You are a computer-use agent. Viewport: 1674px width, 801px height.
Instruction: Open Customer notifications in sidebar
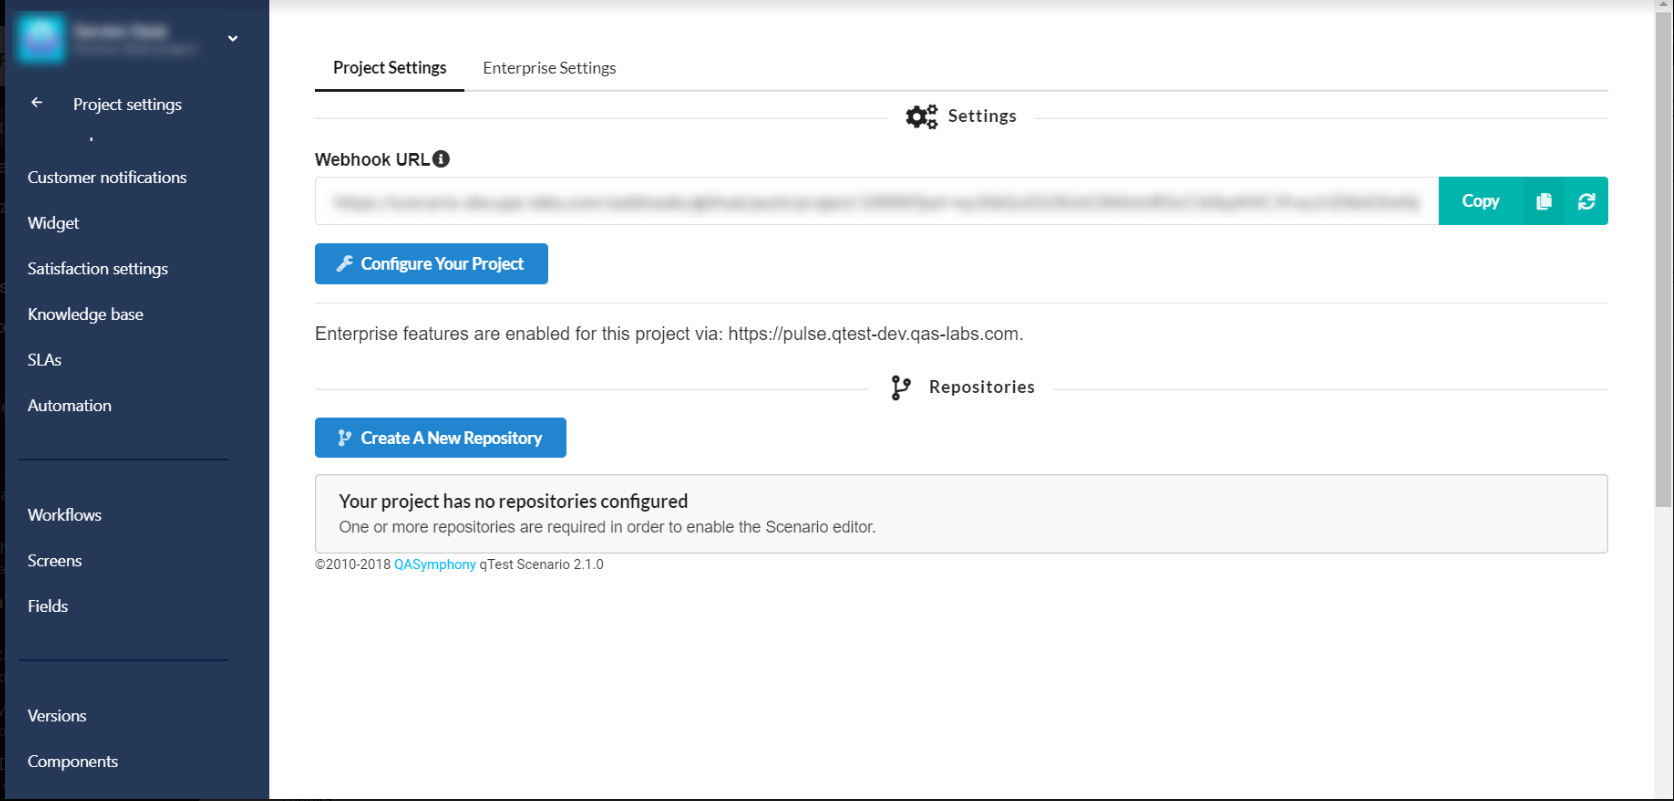107,178
